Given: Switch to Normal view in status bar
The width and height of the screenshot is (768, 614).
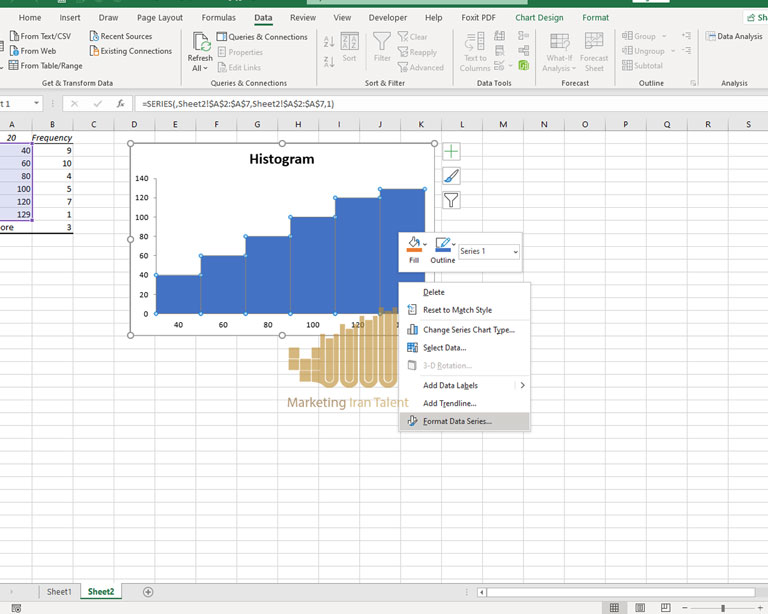Looking at the screenshot, I should 613,607.
